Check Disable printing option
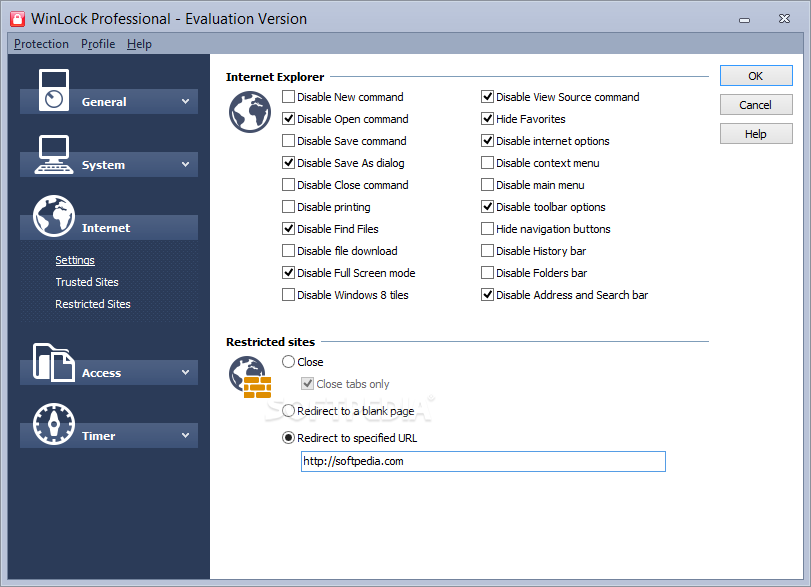This screenshot has height=587, width=811. pyautogui.click(x=289, y=207)
